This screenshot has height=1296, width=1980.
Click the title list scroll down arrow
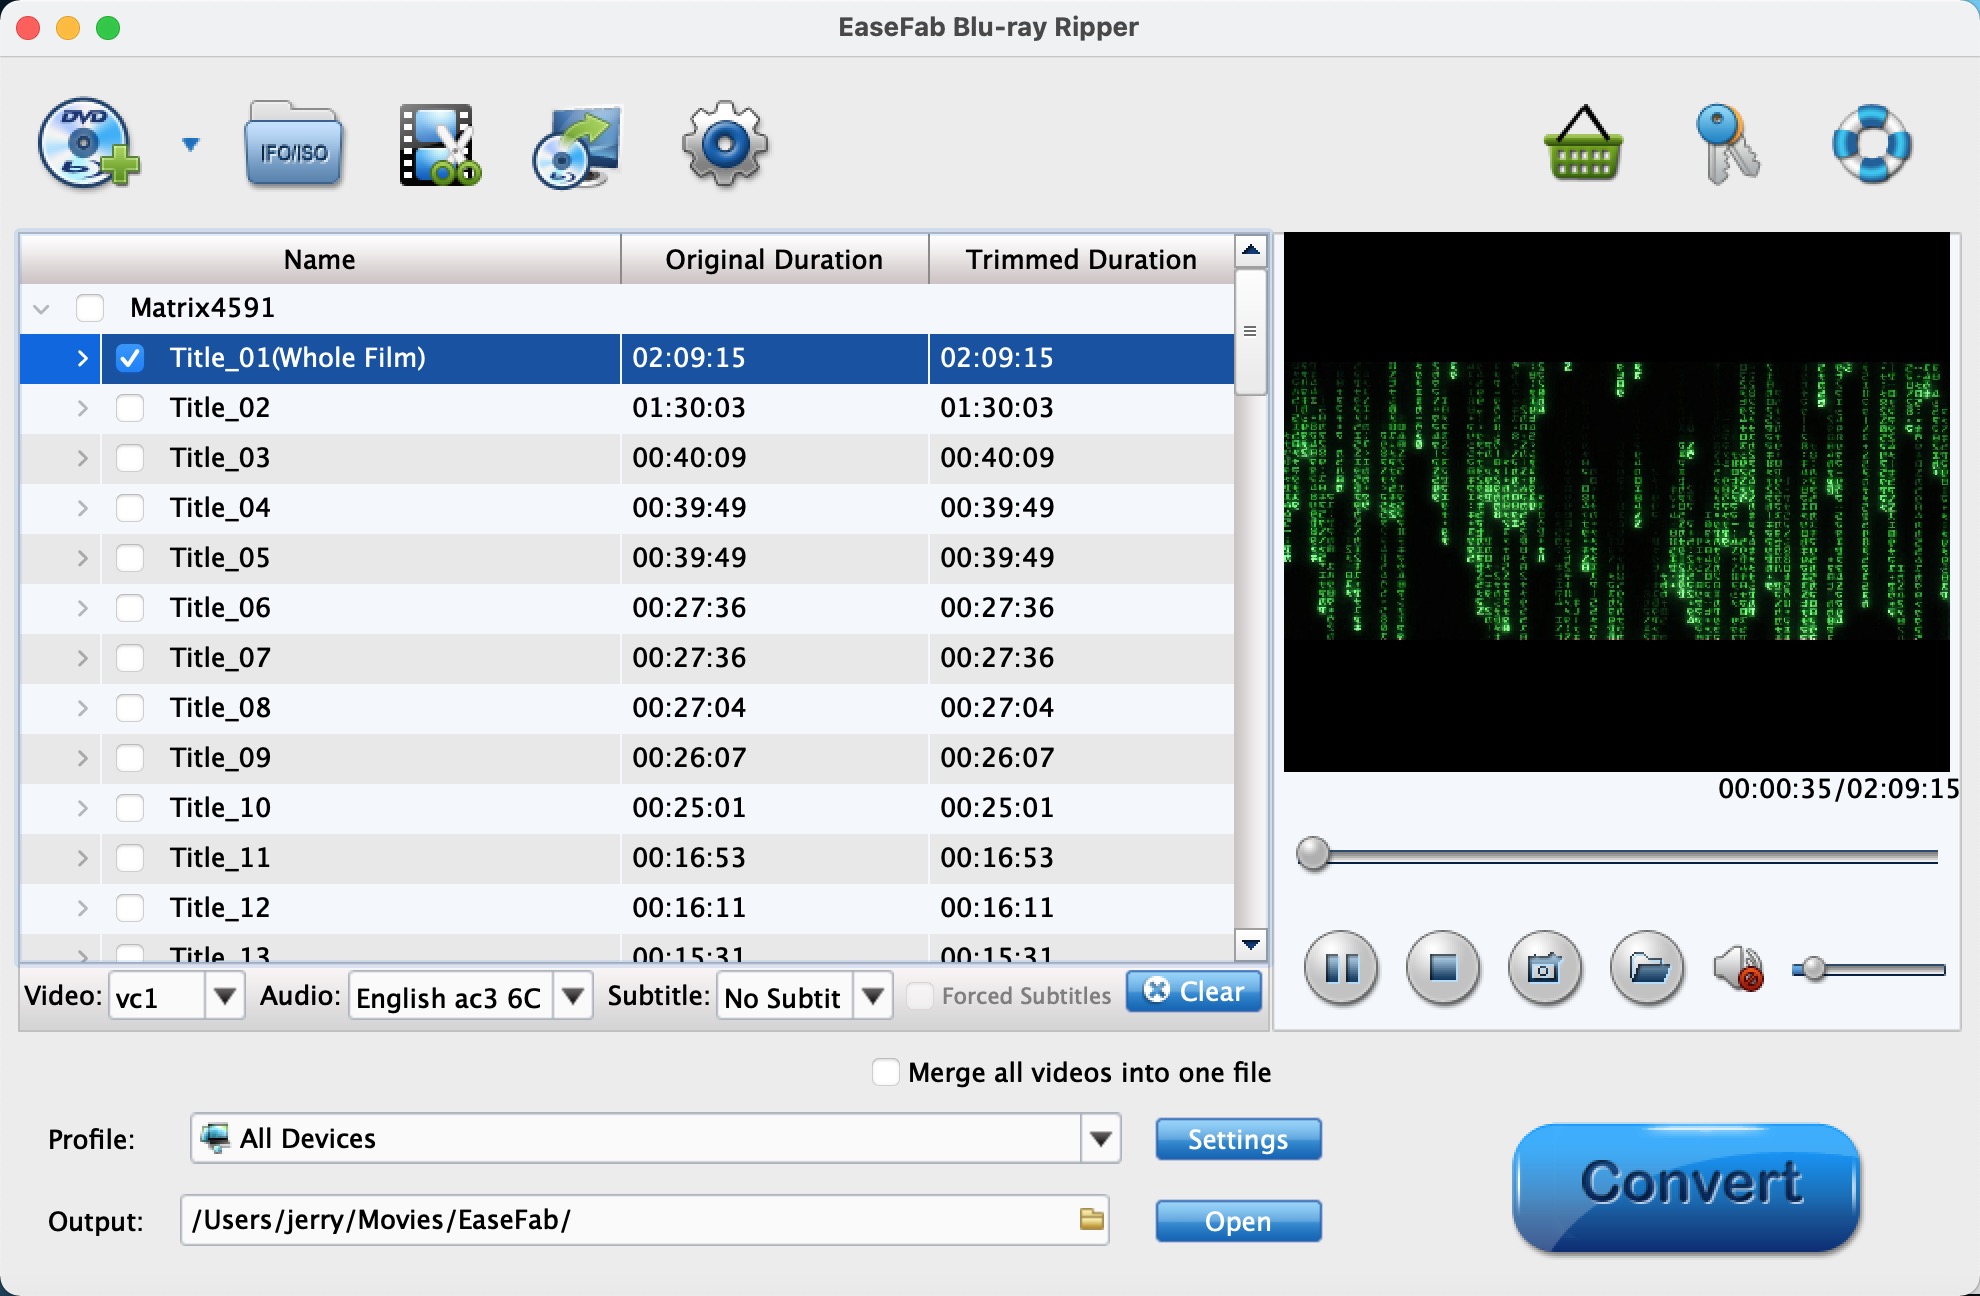(1250, 943)
